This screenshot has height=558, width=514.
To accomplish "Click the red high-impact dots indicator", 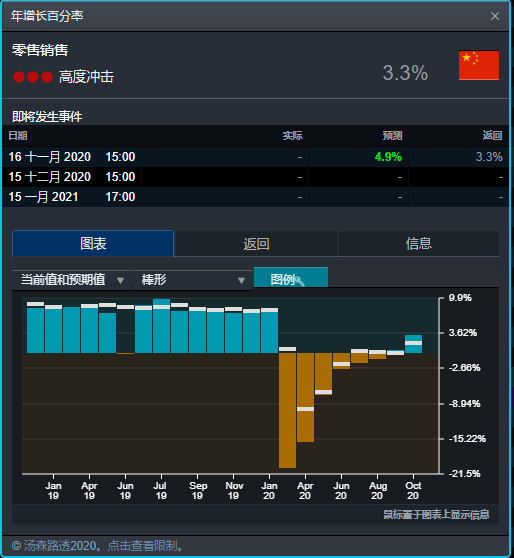I will click(x=33, y=77).
